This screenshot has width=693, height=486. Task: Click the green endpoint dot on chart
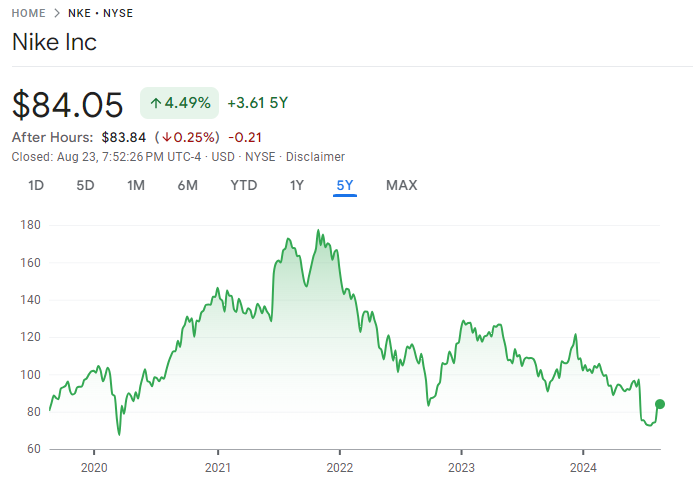point(660,404)
